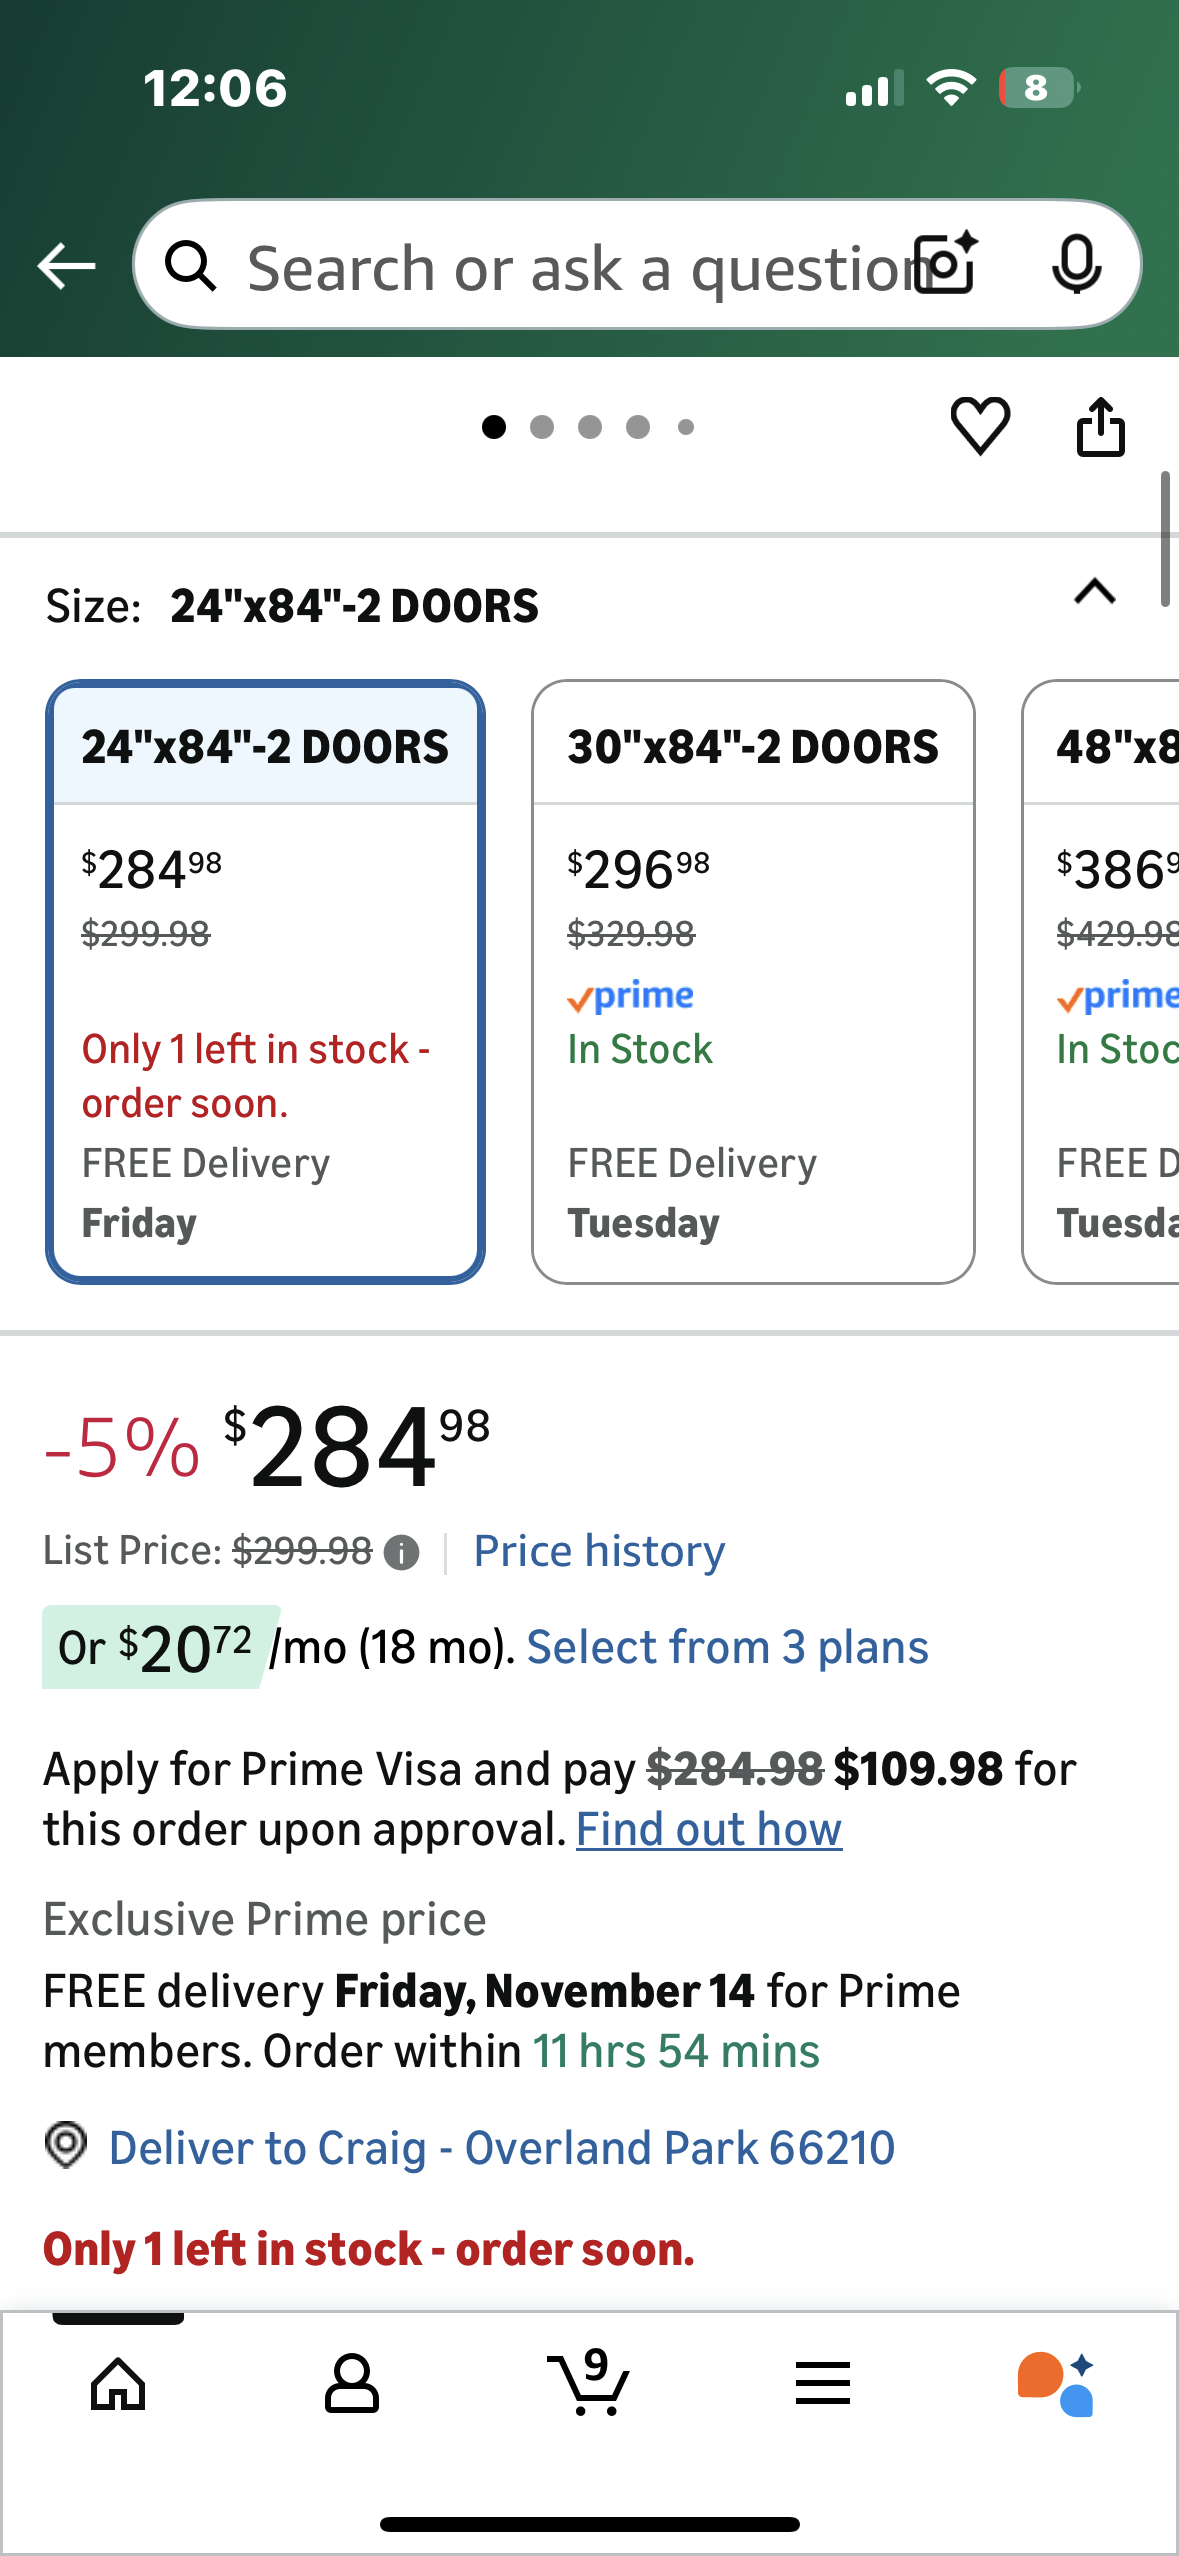Focus the search input field
The width and height of the screenshot is (1179, 2556).
click(x=570, y=268)
